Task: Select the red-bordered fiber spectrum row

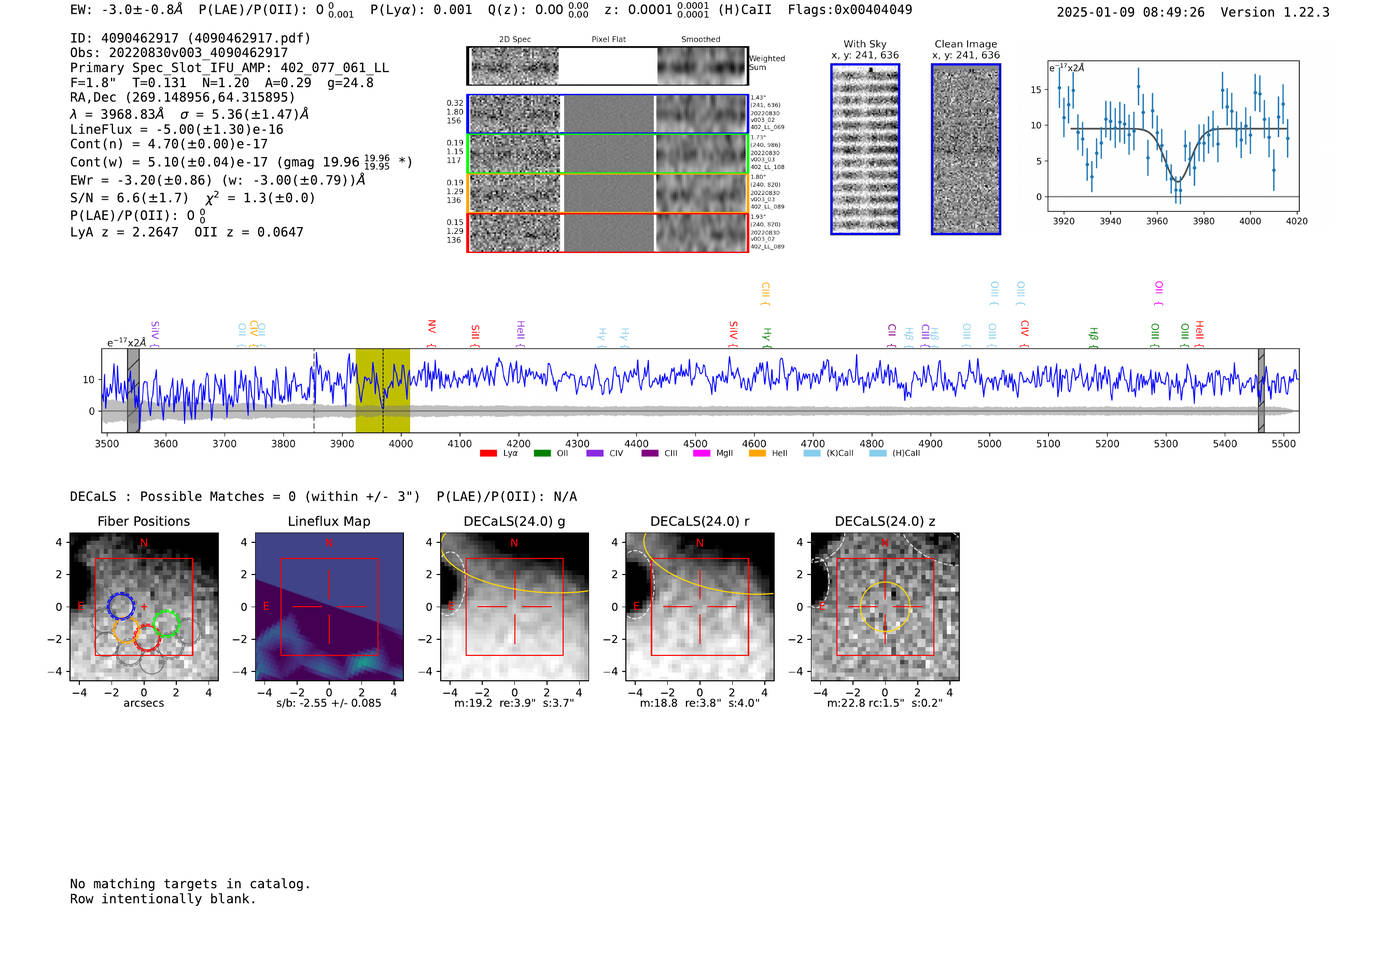Action: click(x=608, y=232)
